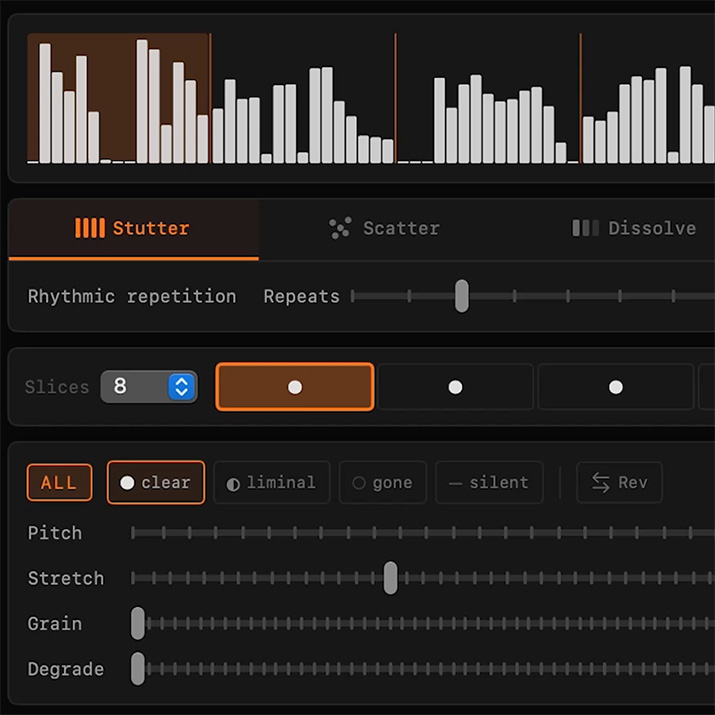Click the Stretch slider handle
Image resolution: width=715 pixels, height=715 pixels.
click(390, 578)
